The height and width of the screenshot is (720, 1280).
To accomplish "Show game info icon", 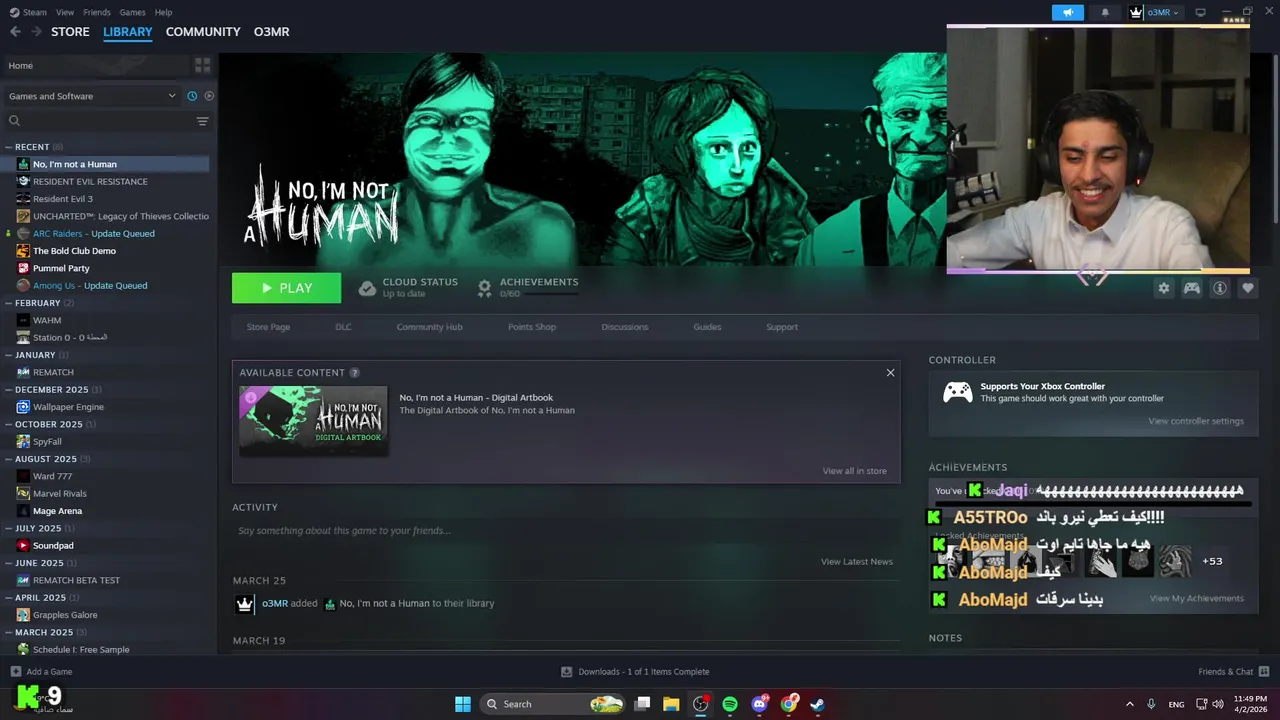I will pyautogui.click(x=1220, y=288).
